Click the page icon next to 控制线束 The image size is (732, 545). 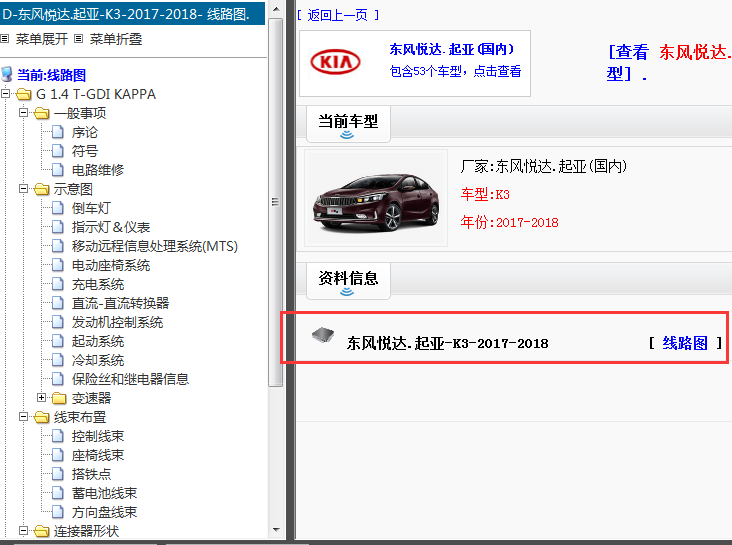click(x=57, y=436)
